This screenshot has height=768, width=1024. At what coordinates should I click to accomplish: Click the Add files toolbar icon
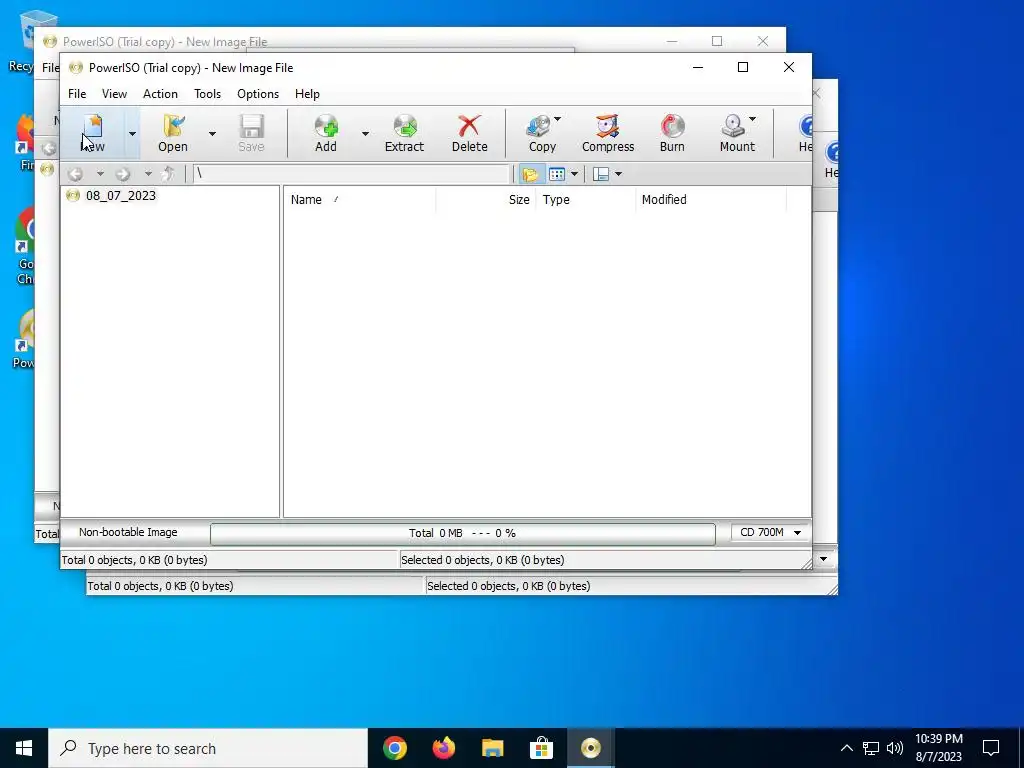[326, 133]
